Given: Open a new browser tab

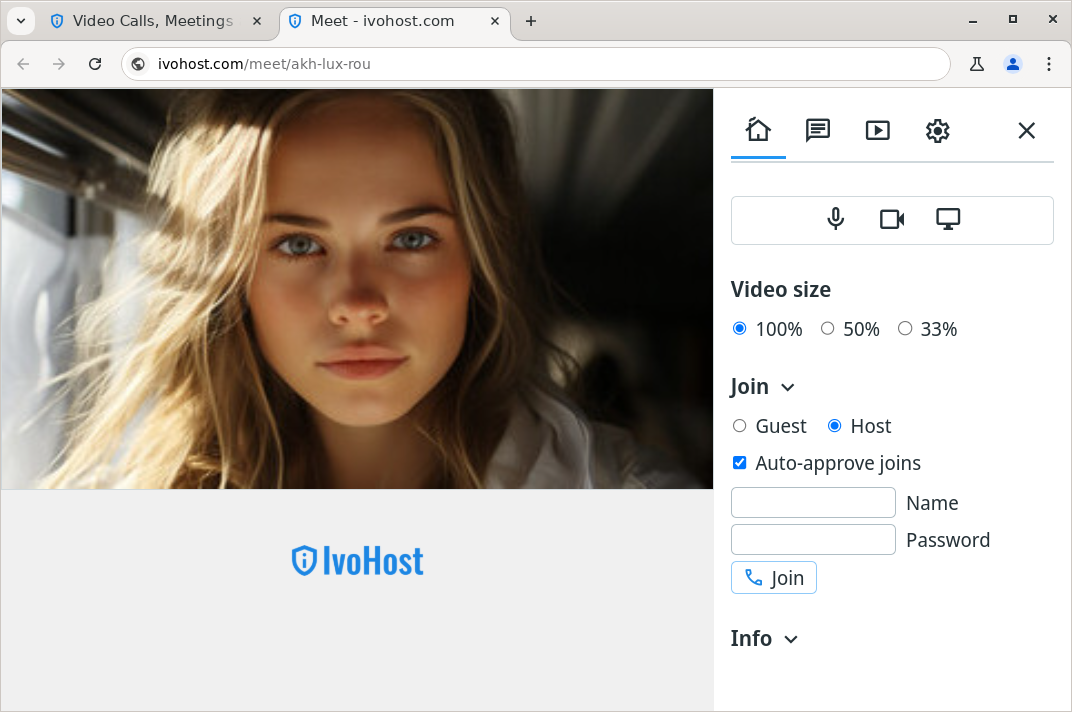Looking at the screenshot, I should (x=531, y=21).
